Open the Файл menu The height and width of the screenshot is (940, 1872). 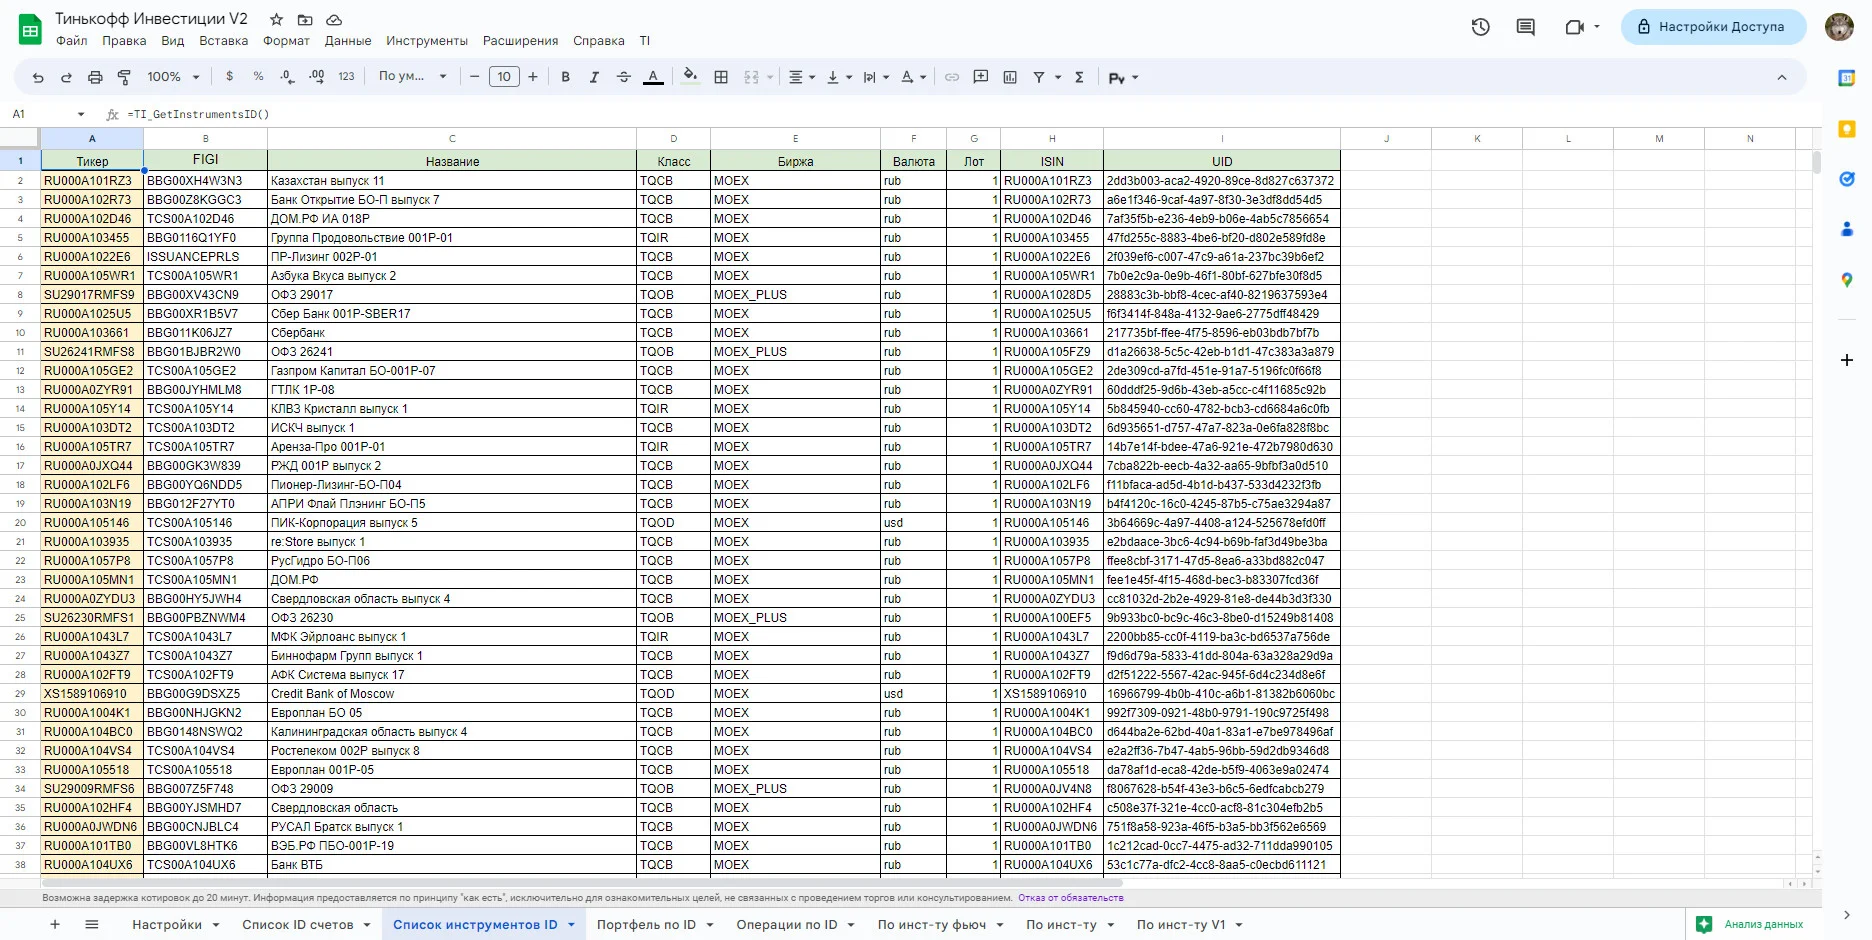72,41
